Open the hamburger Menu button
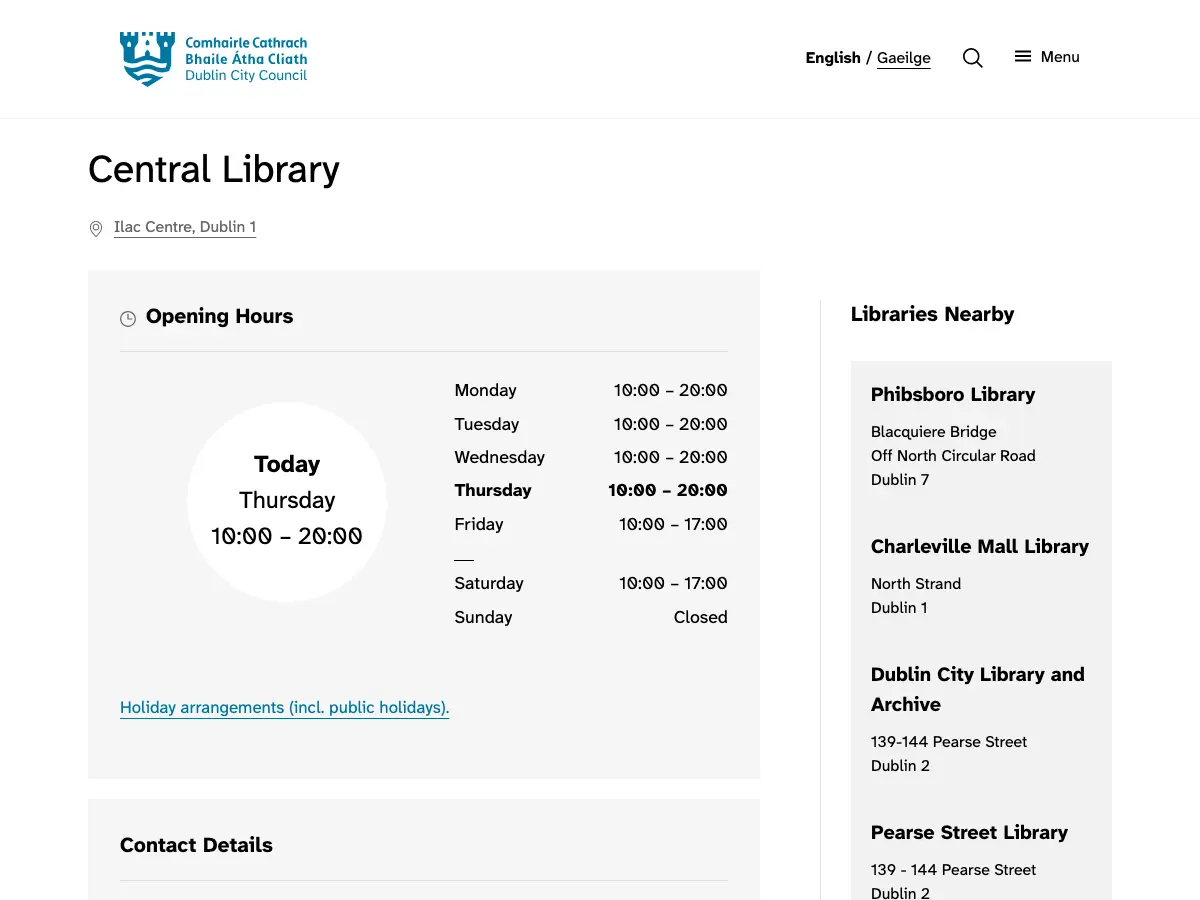The image size is (1200, 900). point(1047,57)
